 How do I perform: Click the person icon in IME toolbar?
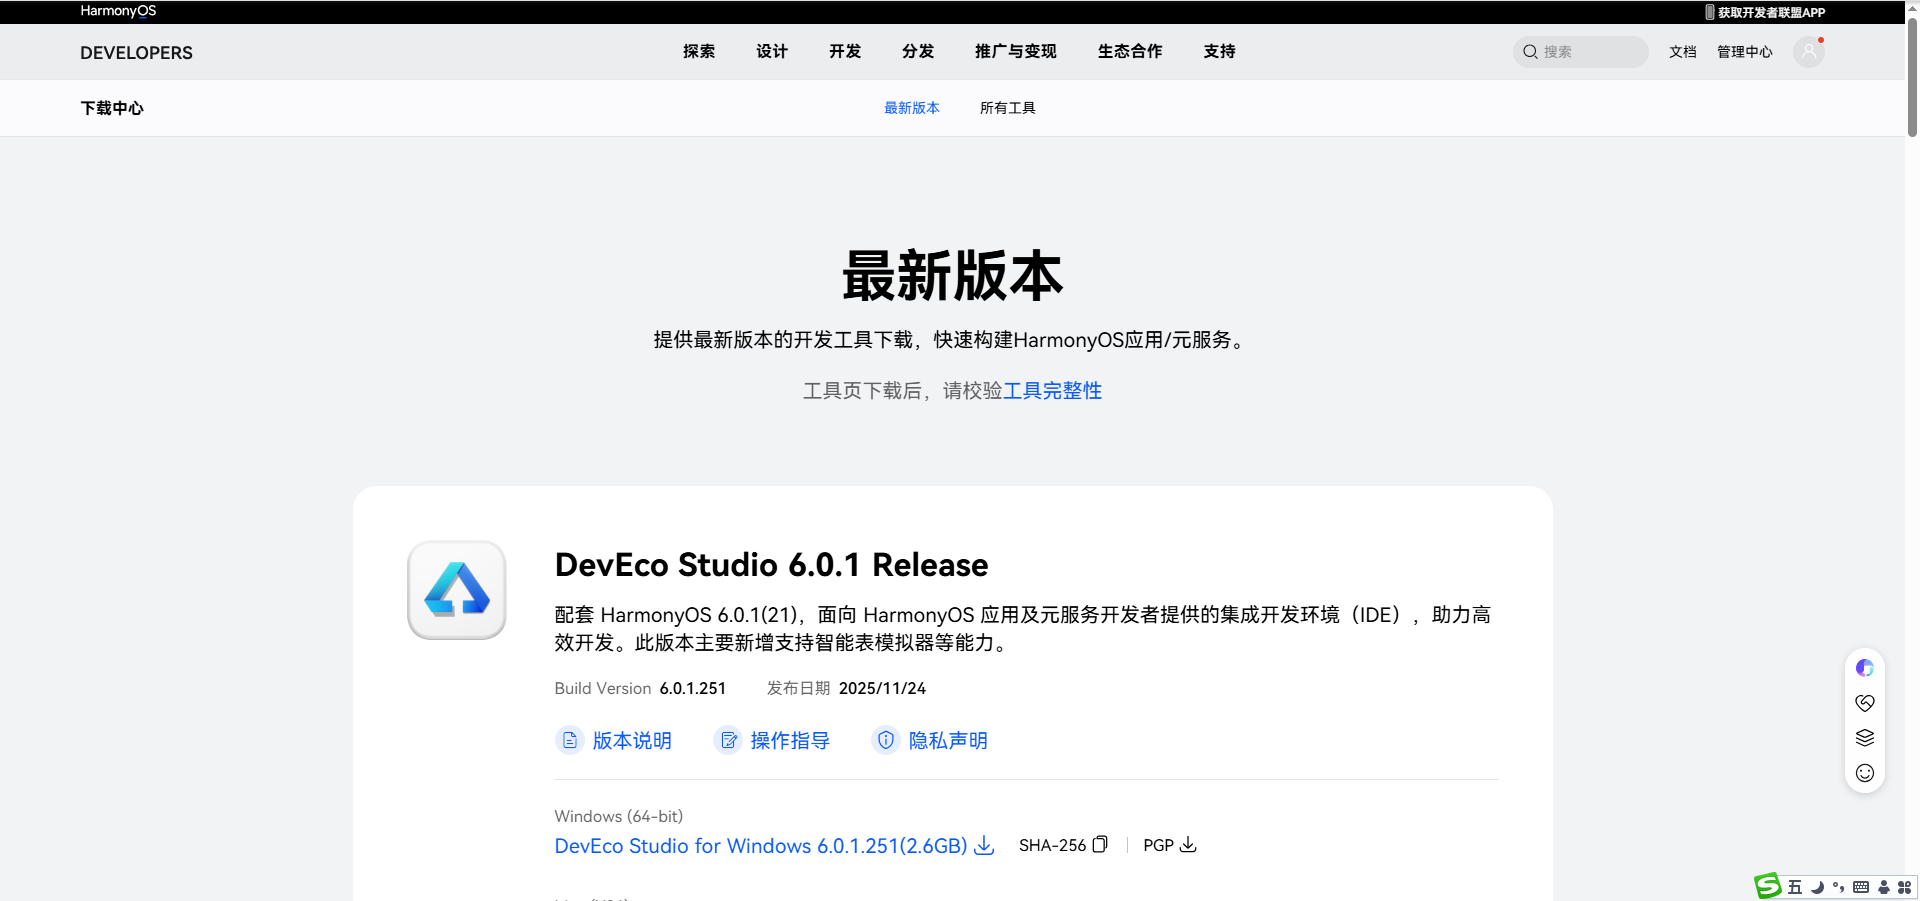point(1884,887)
